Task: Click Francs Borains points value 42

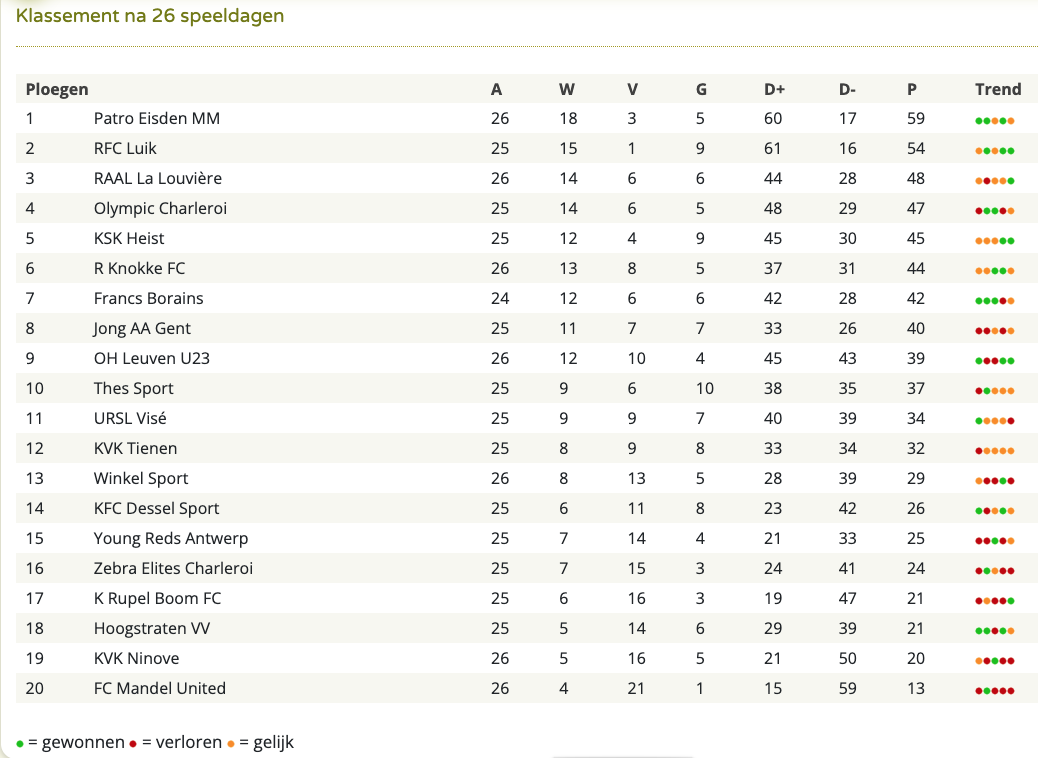Action: coord(916,299)
